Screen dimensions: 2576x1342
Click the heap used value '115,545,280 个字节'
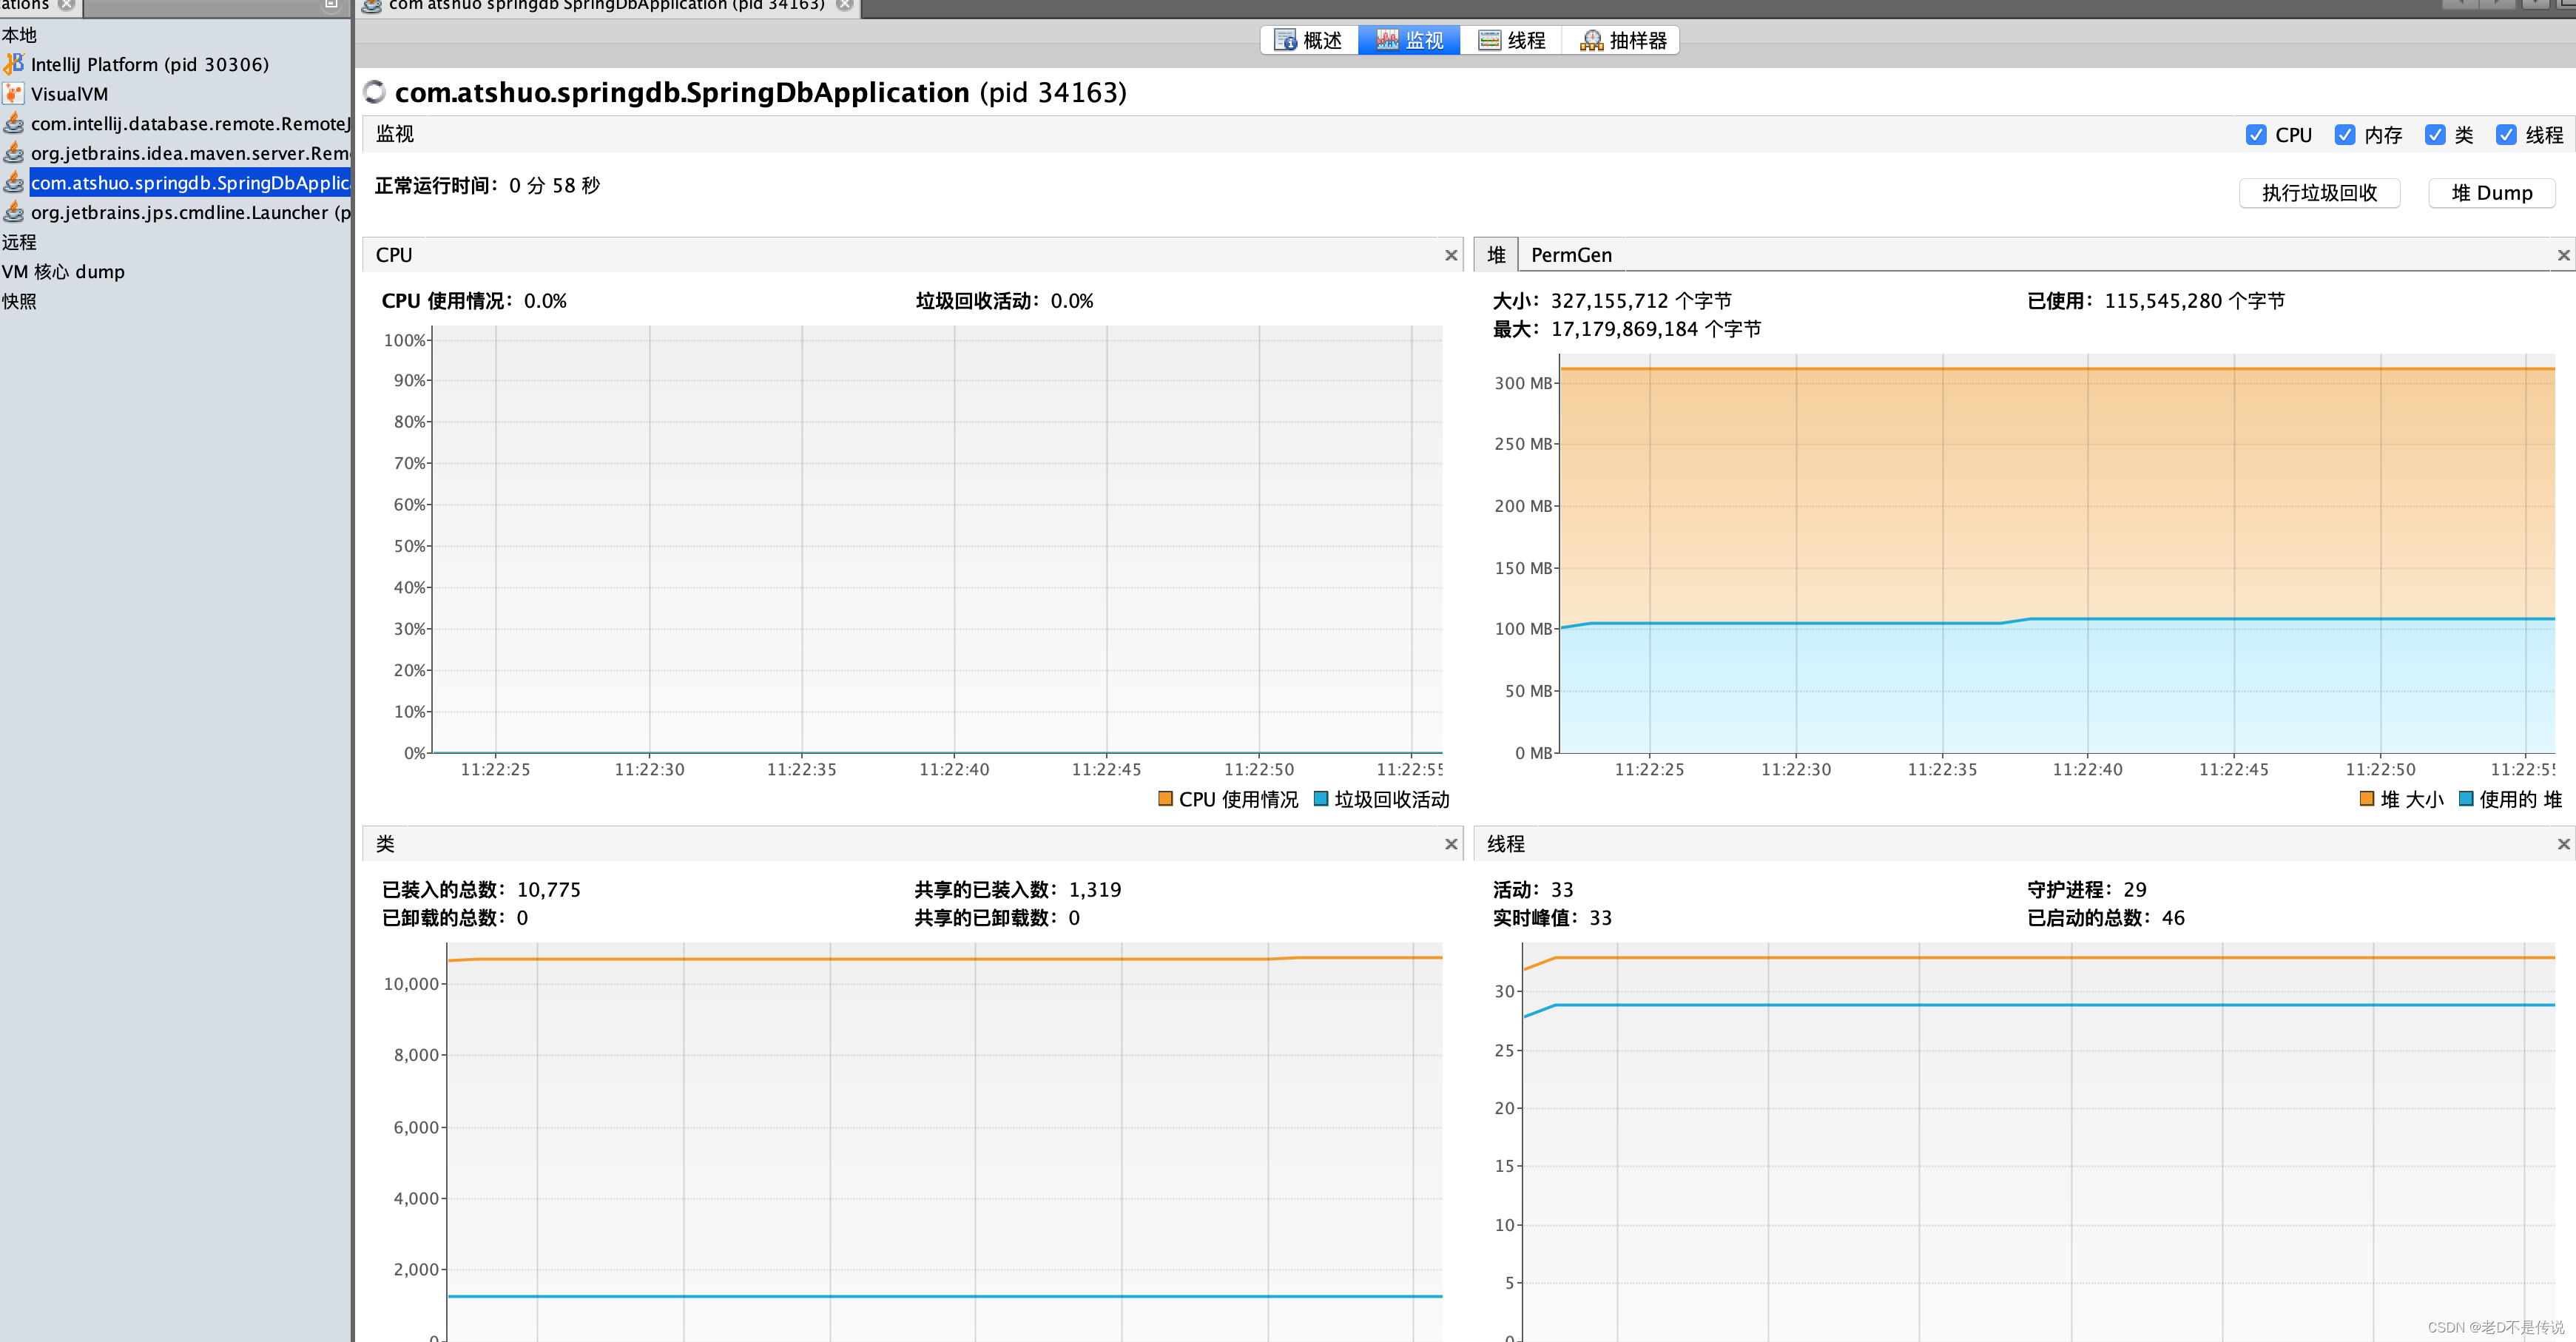click(x=2195, y=301)
